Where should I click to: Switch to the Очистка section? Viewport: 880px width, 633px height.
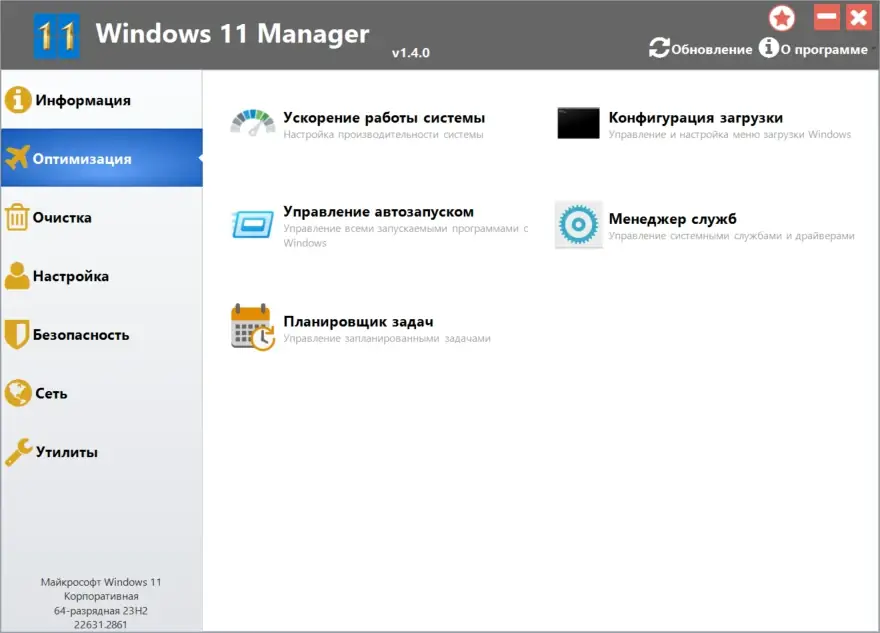point(102,217)
